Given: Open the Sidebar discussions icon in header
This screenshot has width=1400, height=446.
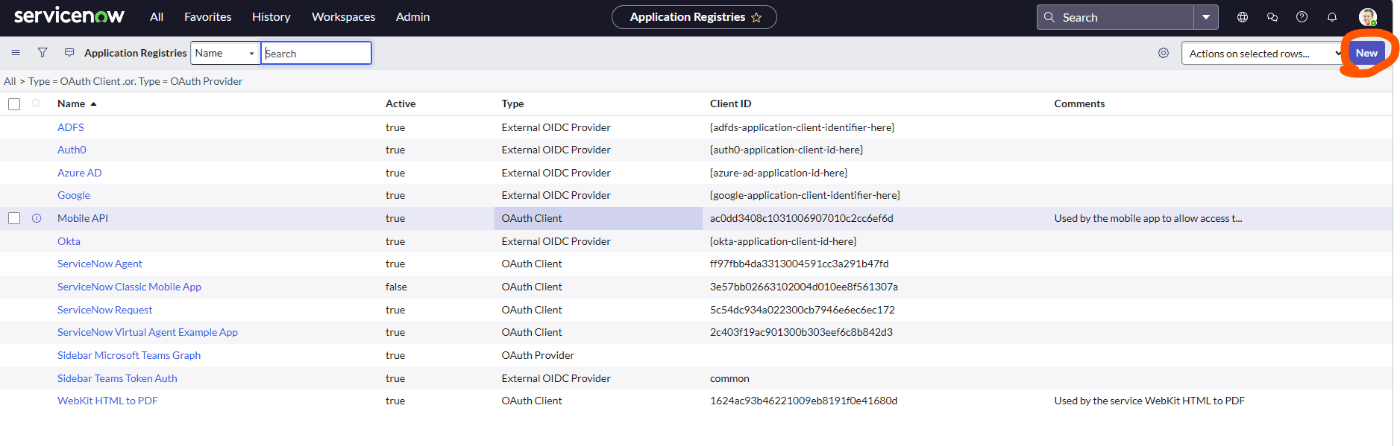Looking at the screenshot, I should 1272,17.
